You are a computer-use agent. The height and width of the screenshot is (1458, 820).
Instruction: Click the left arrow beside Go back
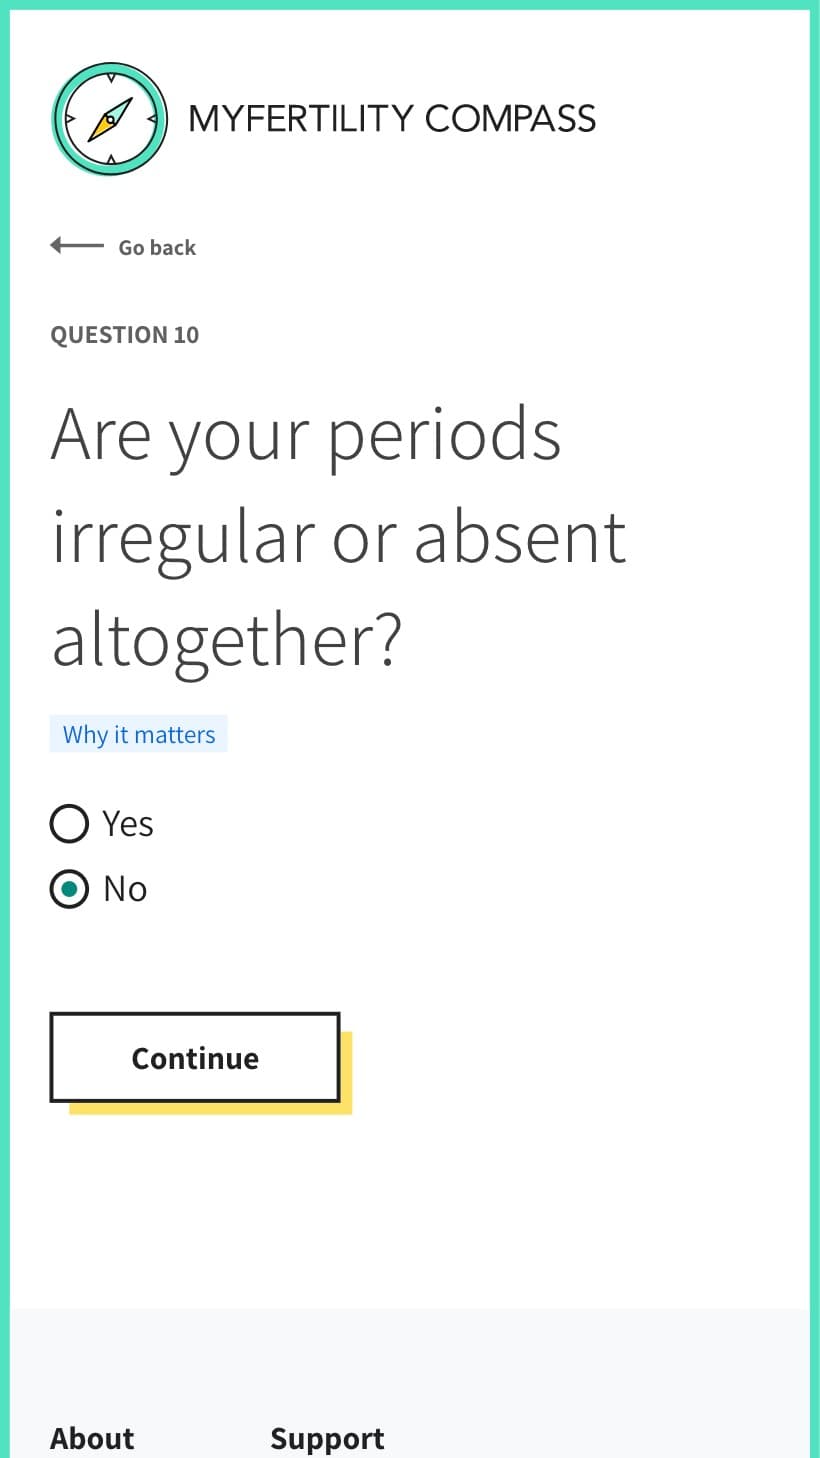[77, 245]
